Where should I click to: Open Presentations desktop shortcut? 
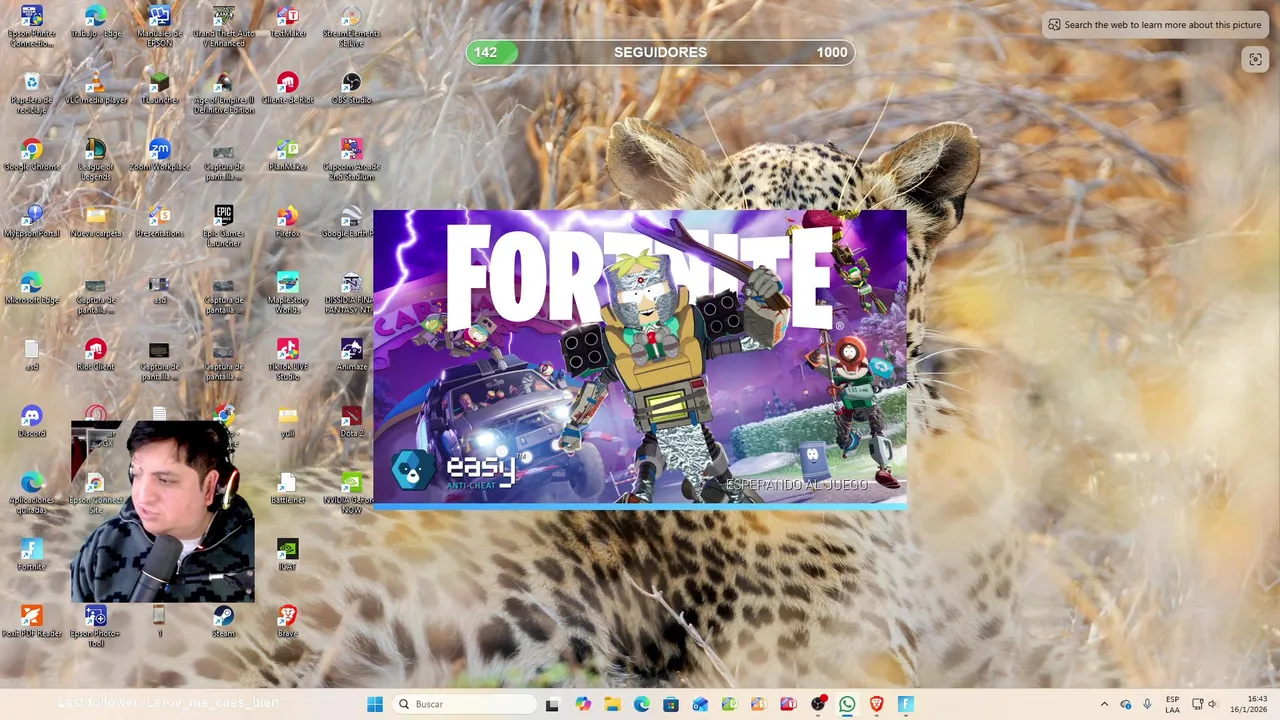[x=160, y=222]
